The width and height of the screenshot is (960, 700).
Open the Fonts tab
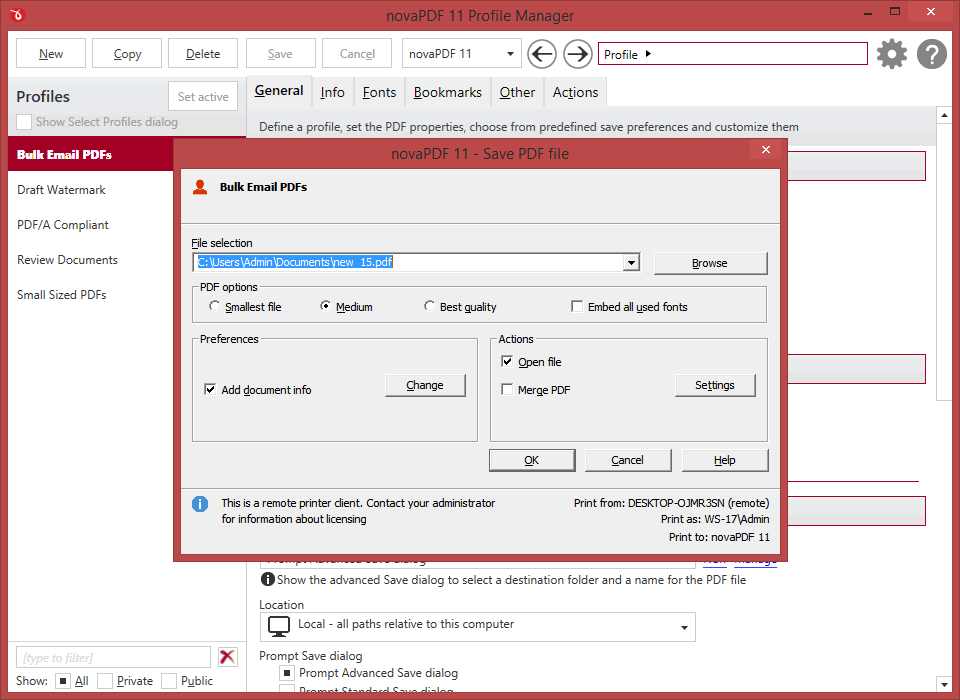tap(380, 92)
